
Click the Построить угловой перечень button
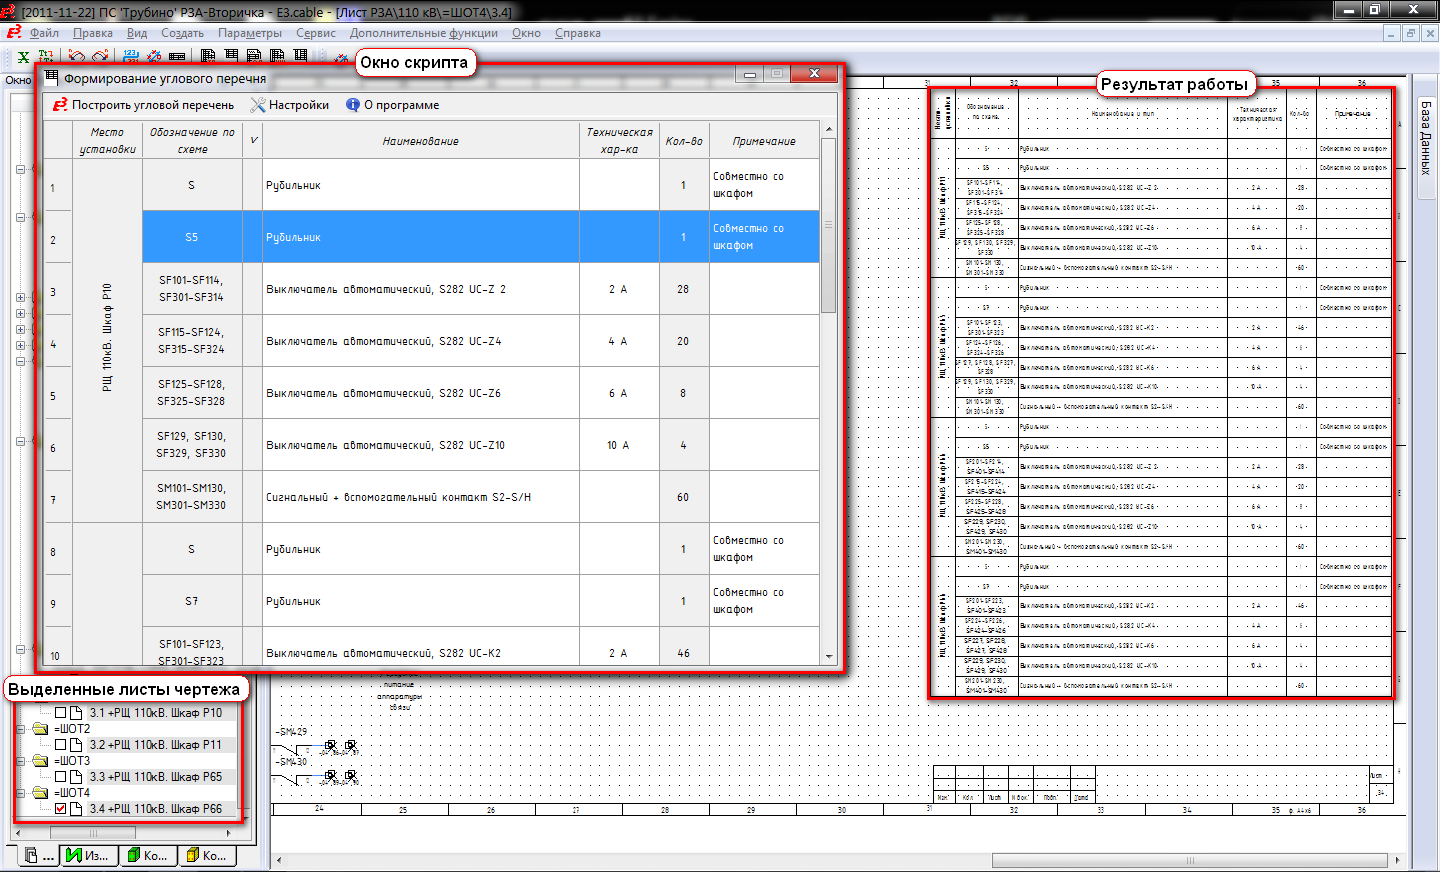152,105
